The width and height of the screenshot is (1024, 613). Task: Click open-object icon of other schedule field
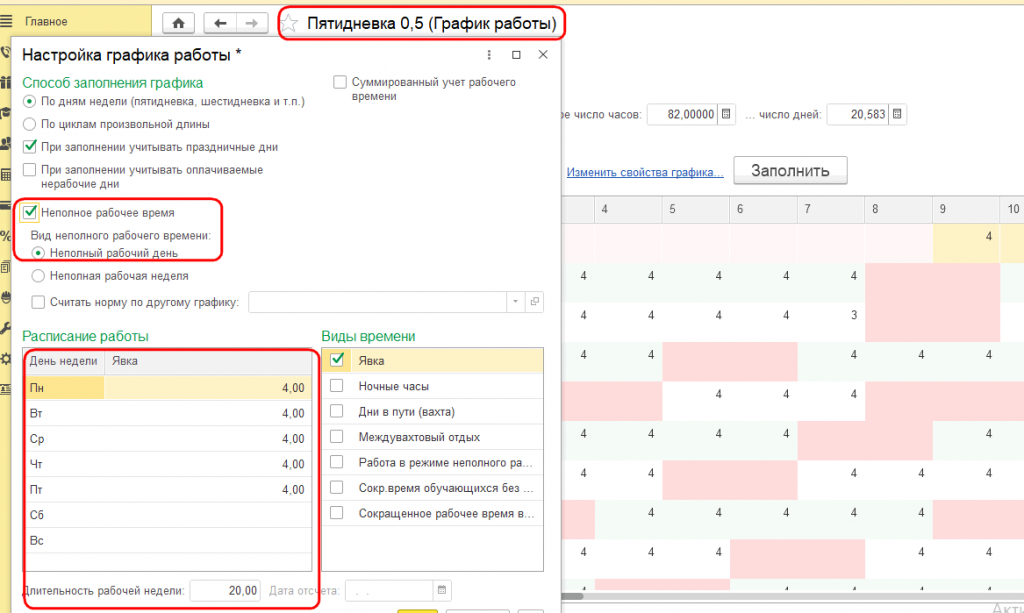[535, 302]
